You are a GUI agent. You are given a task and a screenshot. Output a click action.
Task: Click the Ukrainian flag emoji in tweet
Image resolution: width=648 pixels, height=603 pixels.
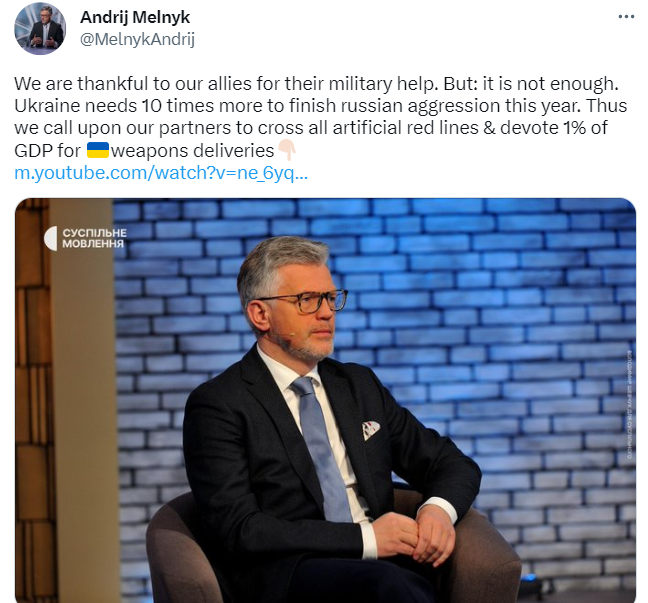coord(98,150)
